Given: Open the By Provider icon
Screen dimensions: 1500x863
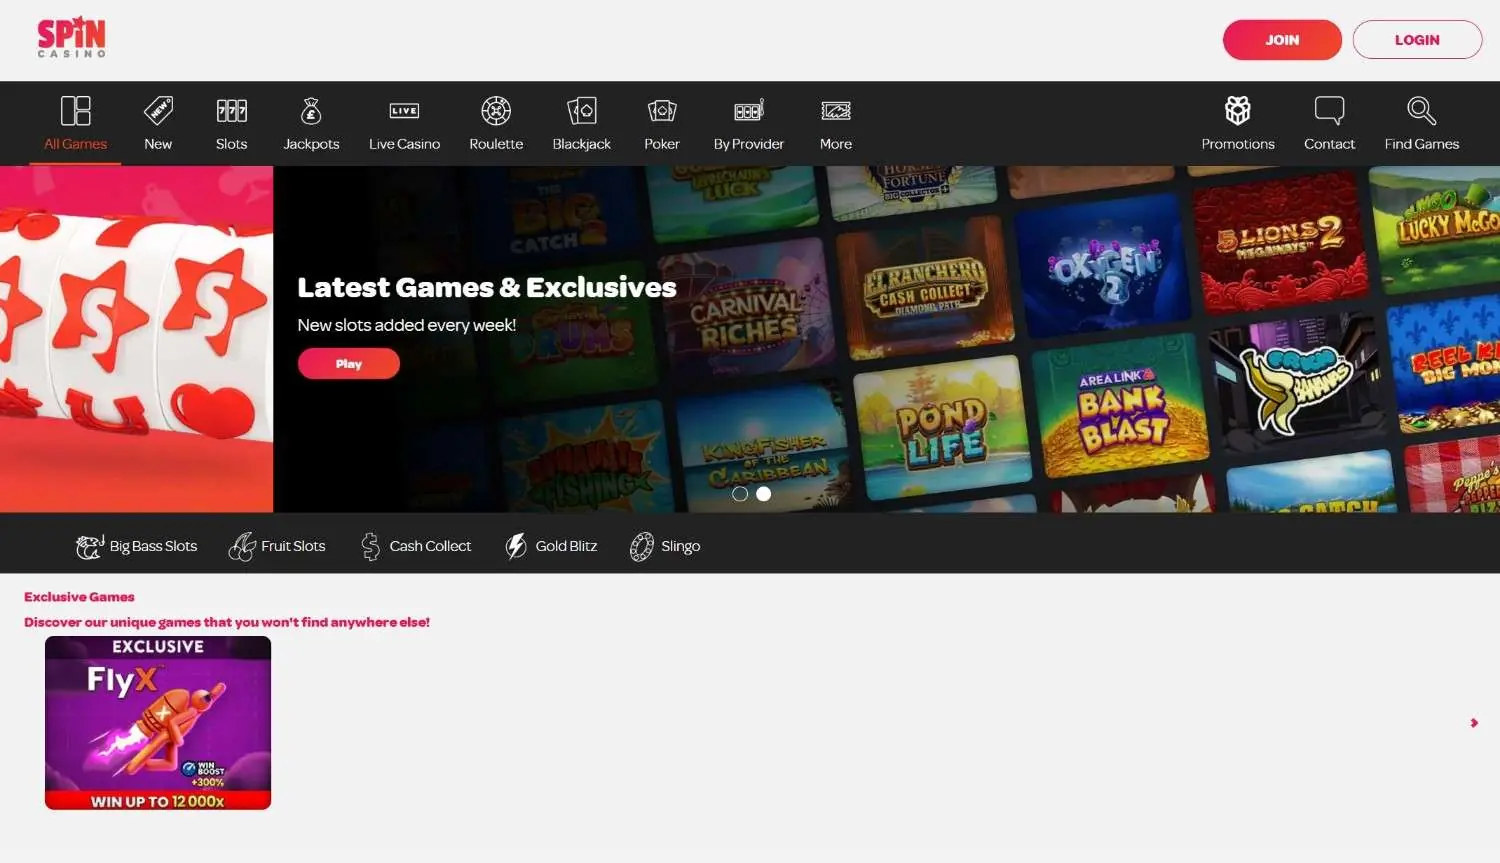Looking at the screenshot, I should [749, 110].
